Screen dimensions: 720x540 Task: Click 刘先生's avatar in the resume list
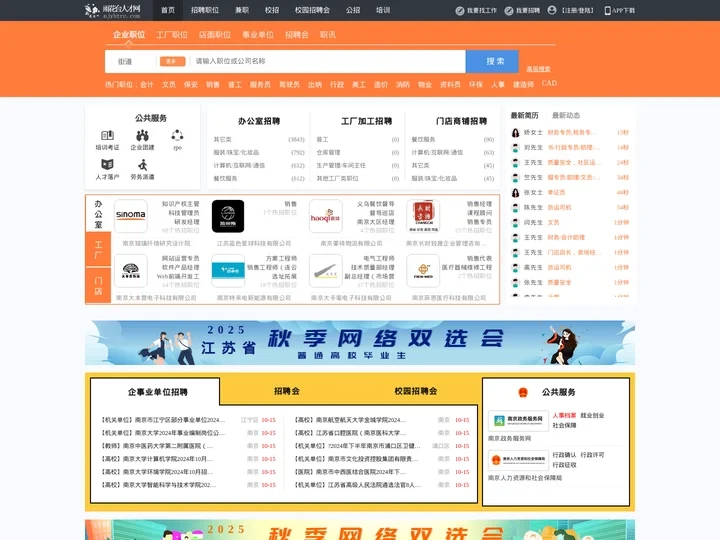coord(516,148)
